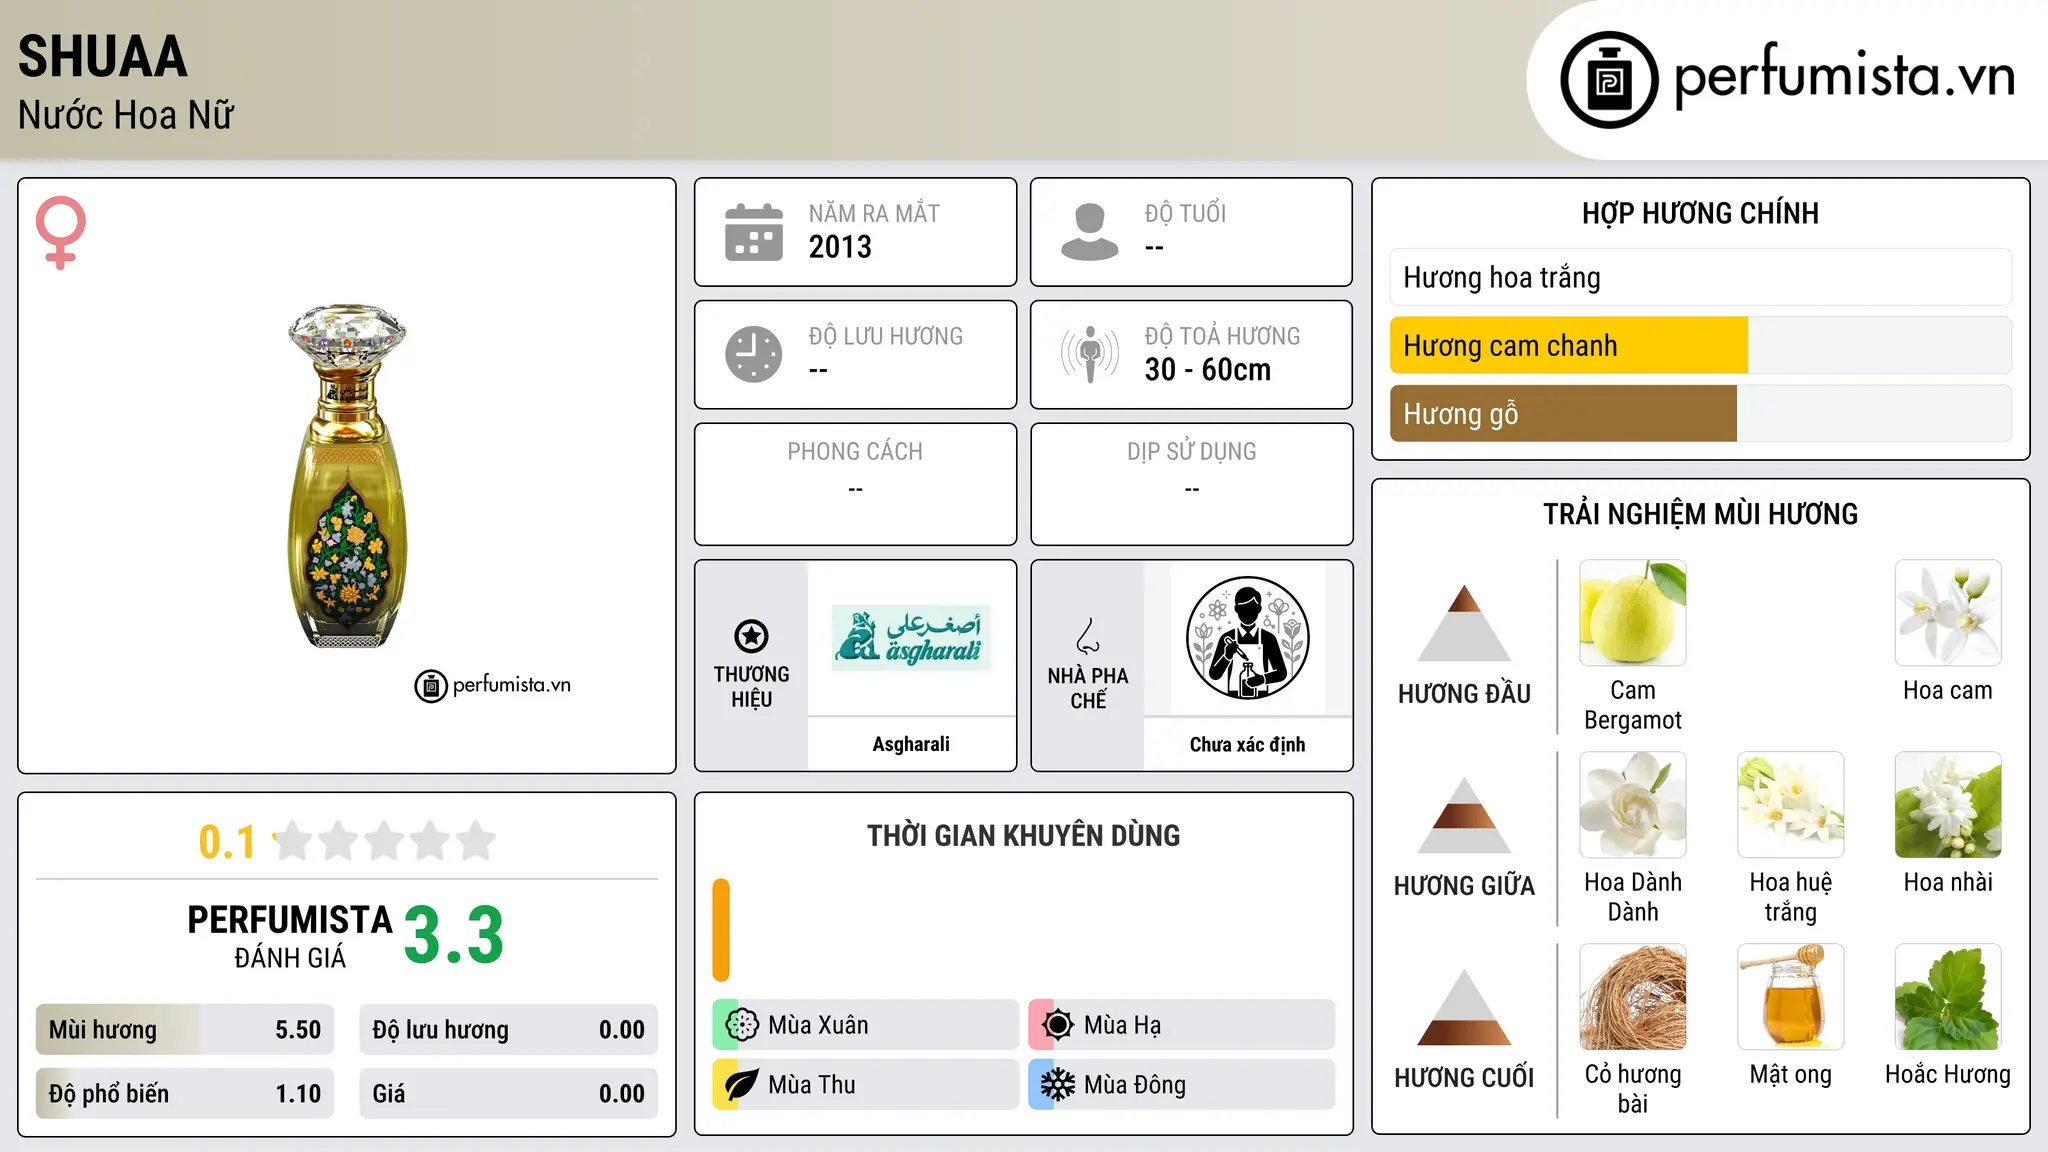Image resolution: width=2048 pixels, height=1152 pixels.
Task: Click the Nước Hoa Nữ subtitle
Action: [126, 115]
